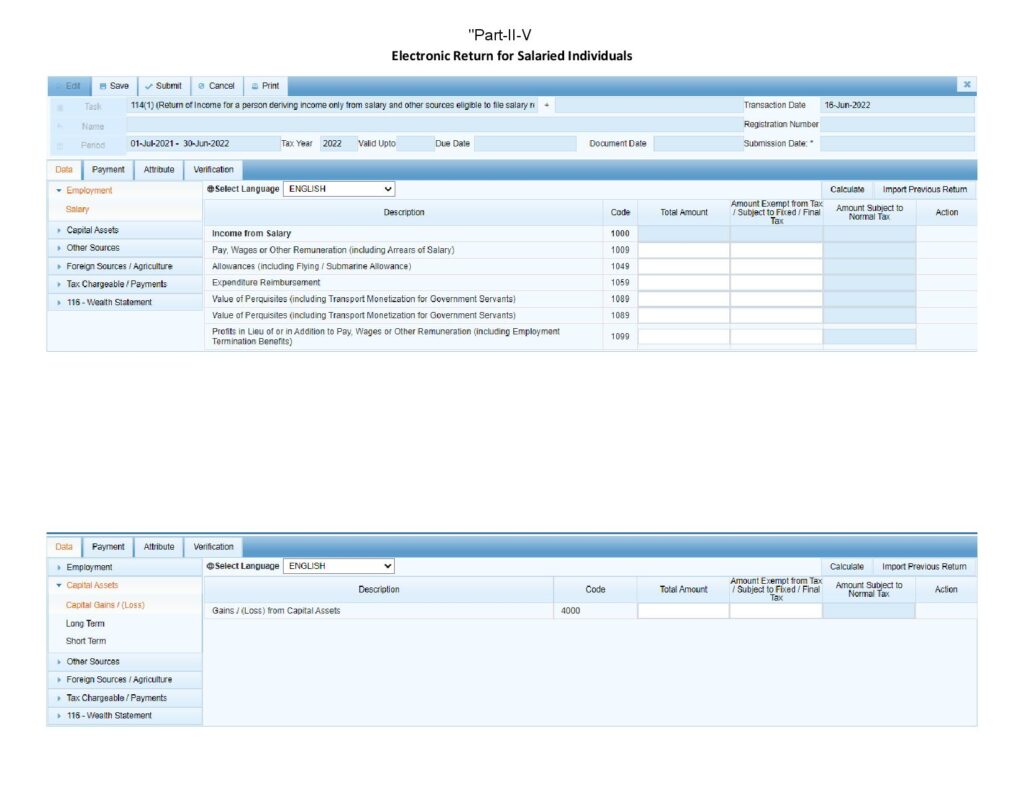
Task: Select Salary in the Employment sidebar
Action: 77,210
